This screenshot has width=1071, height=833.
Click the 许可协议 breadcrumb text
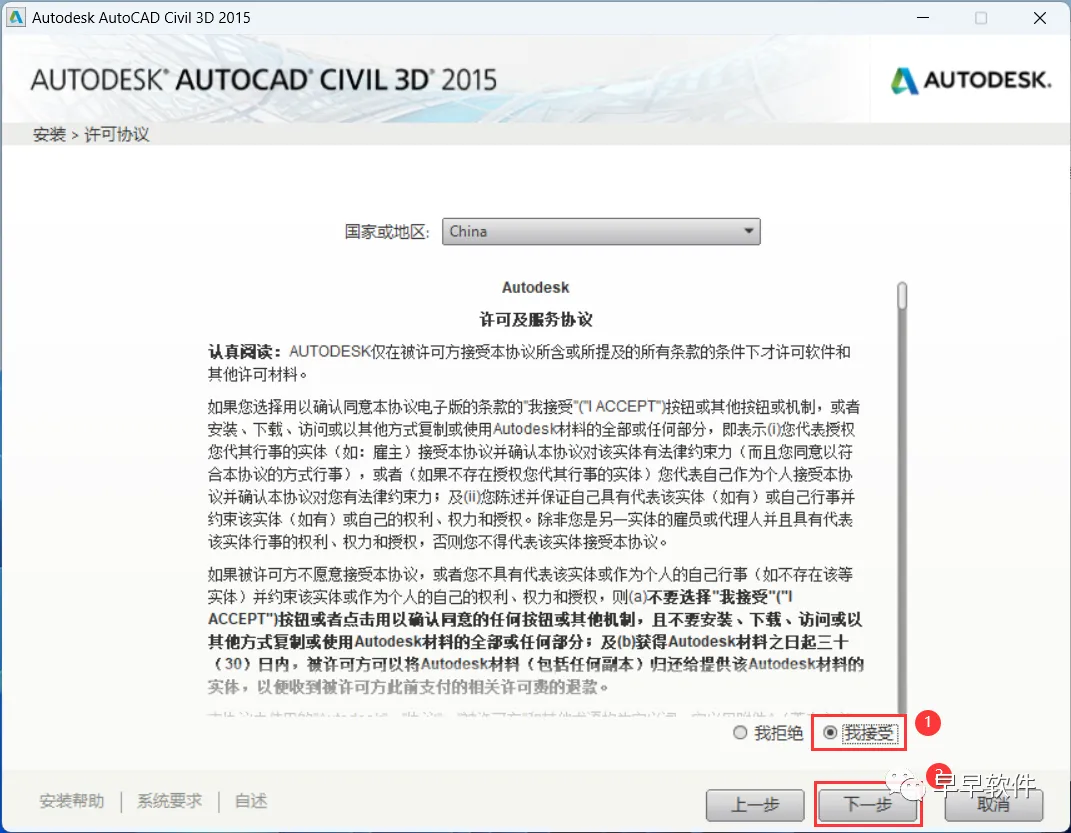point(117,135)
